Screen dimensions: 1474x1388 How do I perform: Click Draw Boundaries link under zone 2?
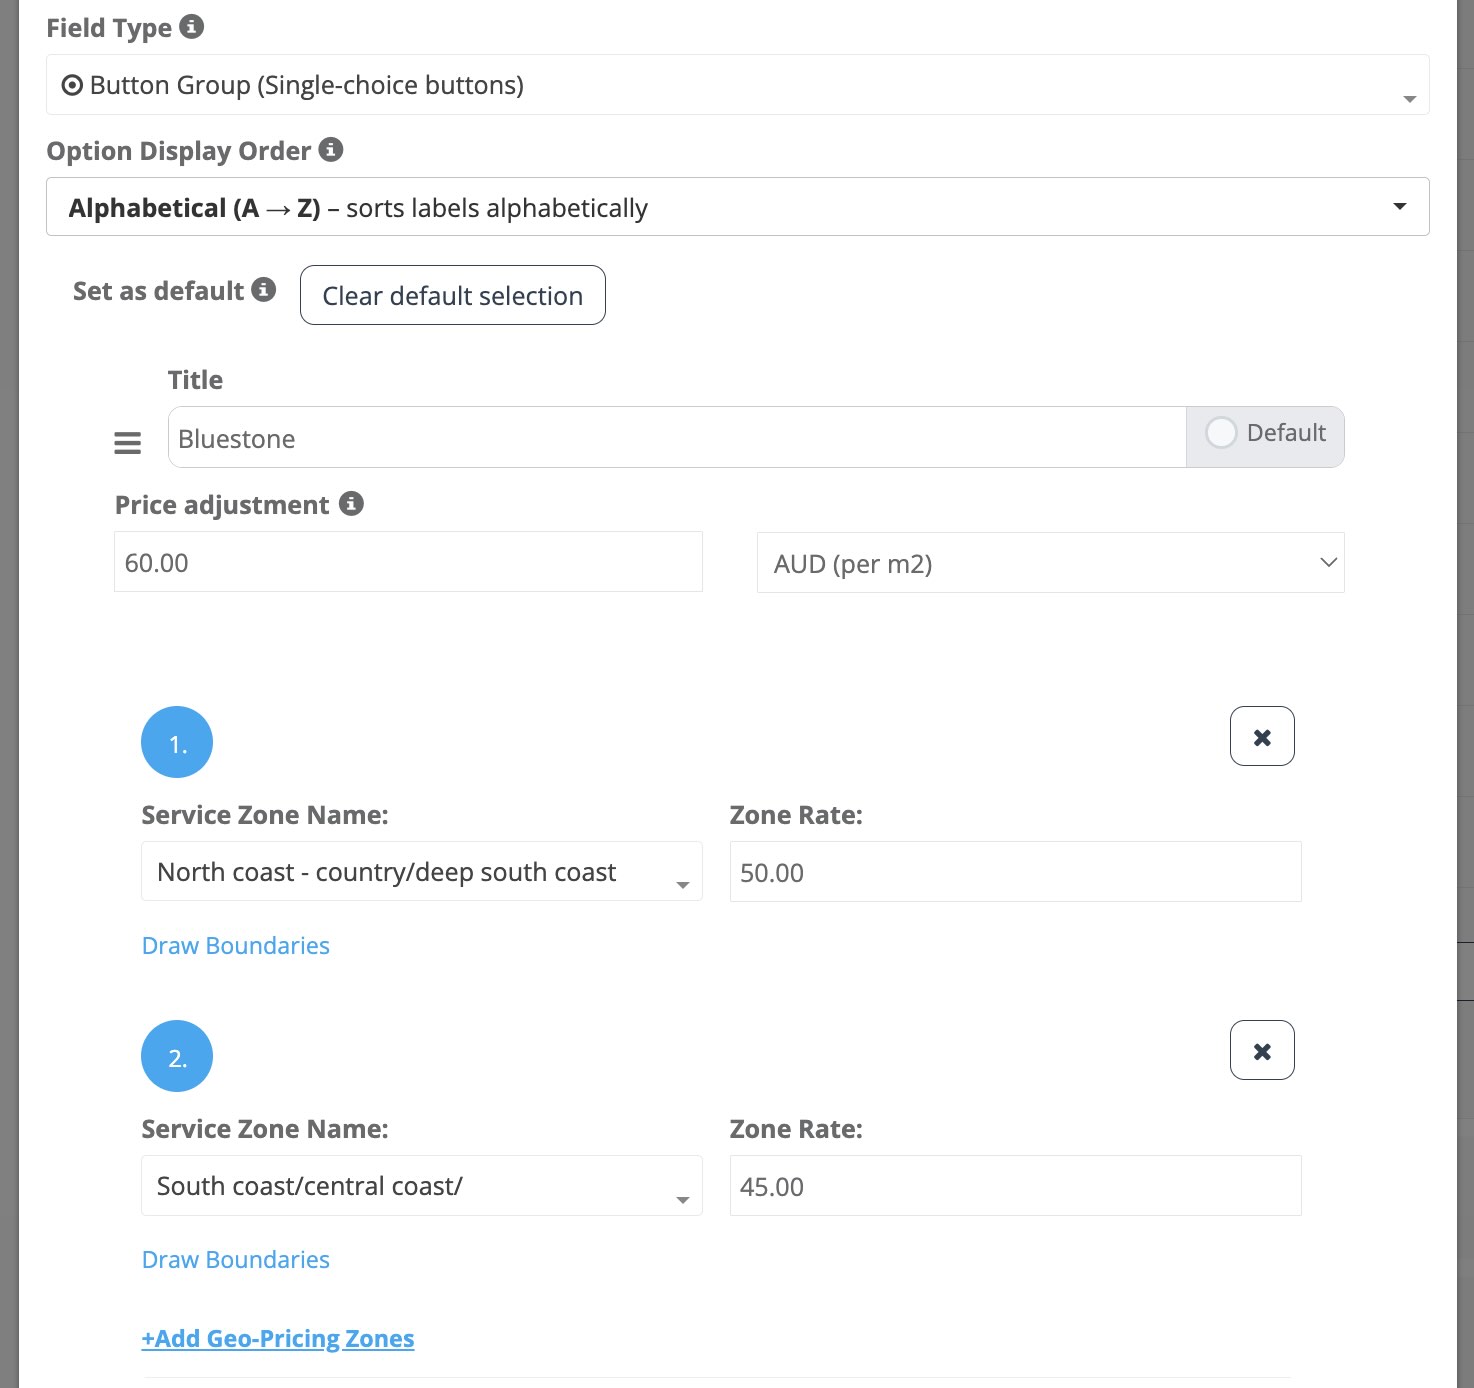(236, 1260)
